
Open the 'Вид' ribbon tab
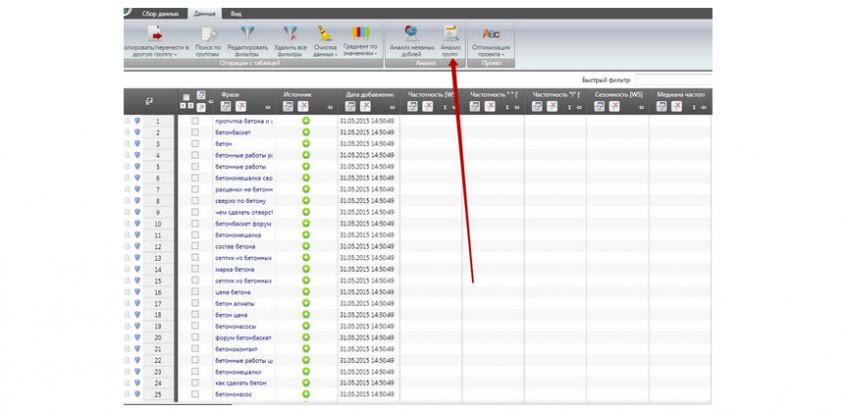point(235,14)
